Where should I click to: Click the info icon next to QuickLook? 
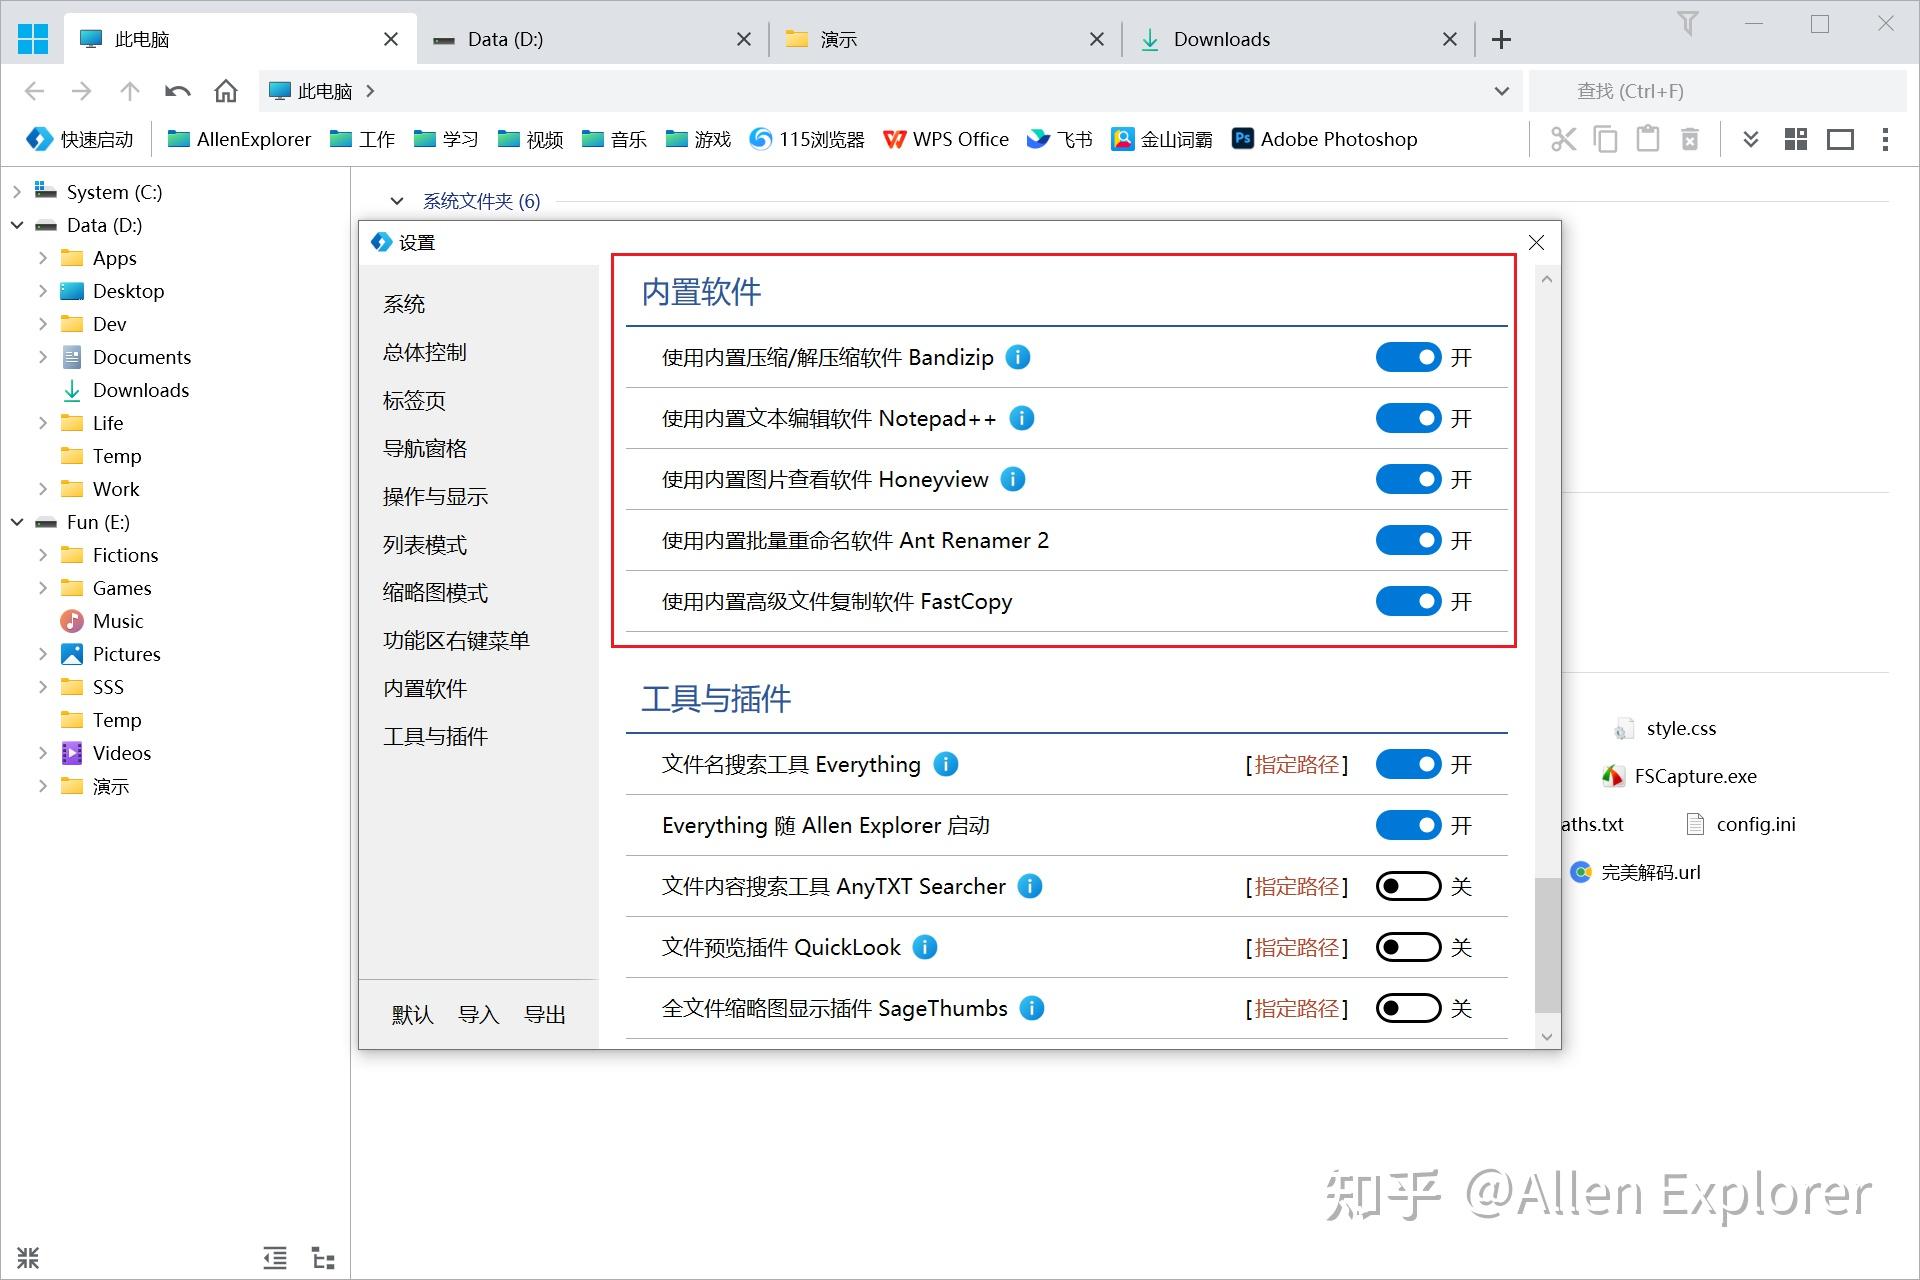925,947
